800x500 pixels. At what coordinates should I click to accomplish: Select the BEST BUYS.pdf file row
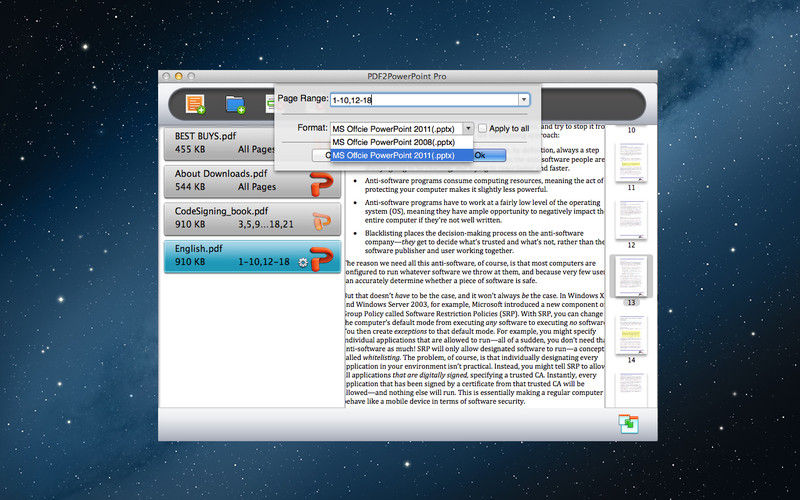tap(219, 143)
